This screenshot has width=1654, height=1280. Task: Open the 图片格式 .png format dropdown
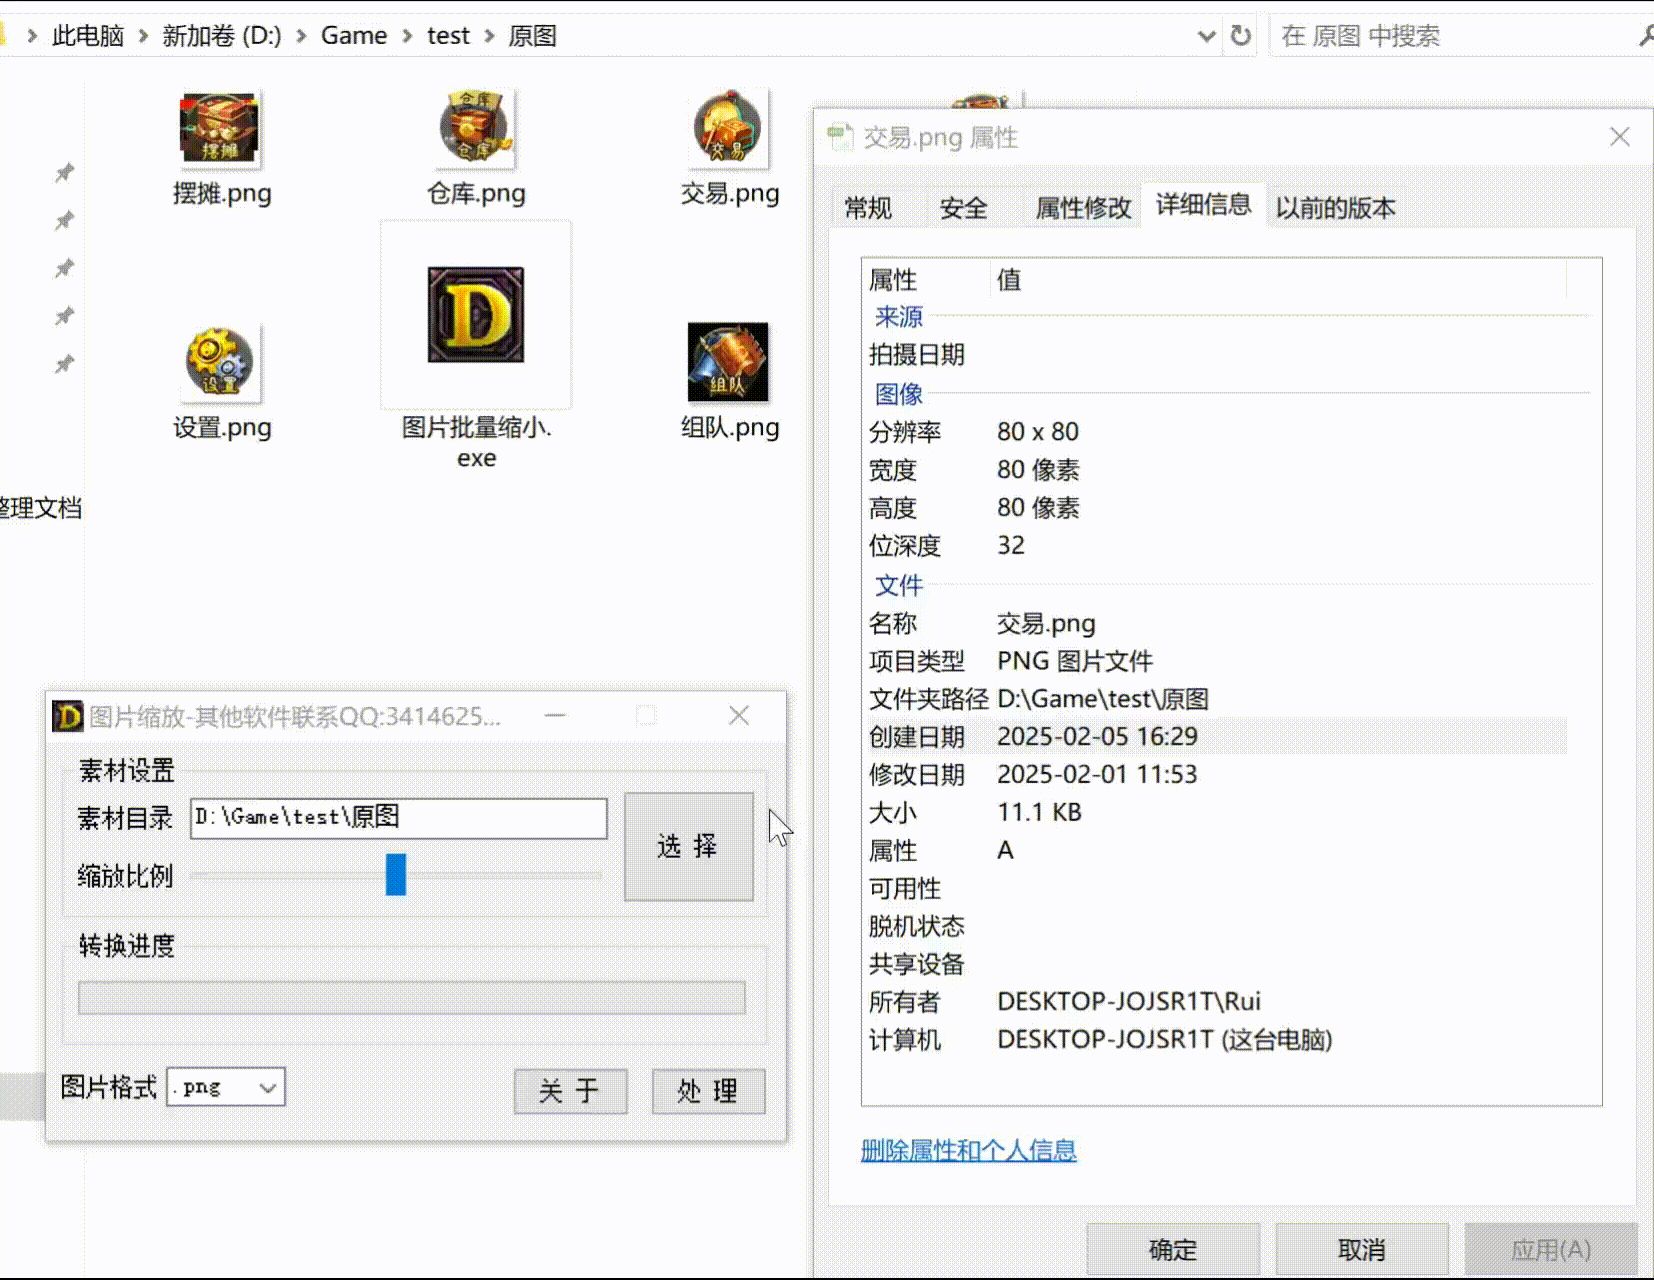[226, 1087]
